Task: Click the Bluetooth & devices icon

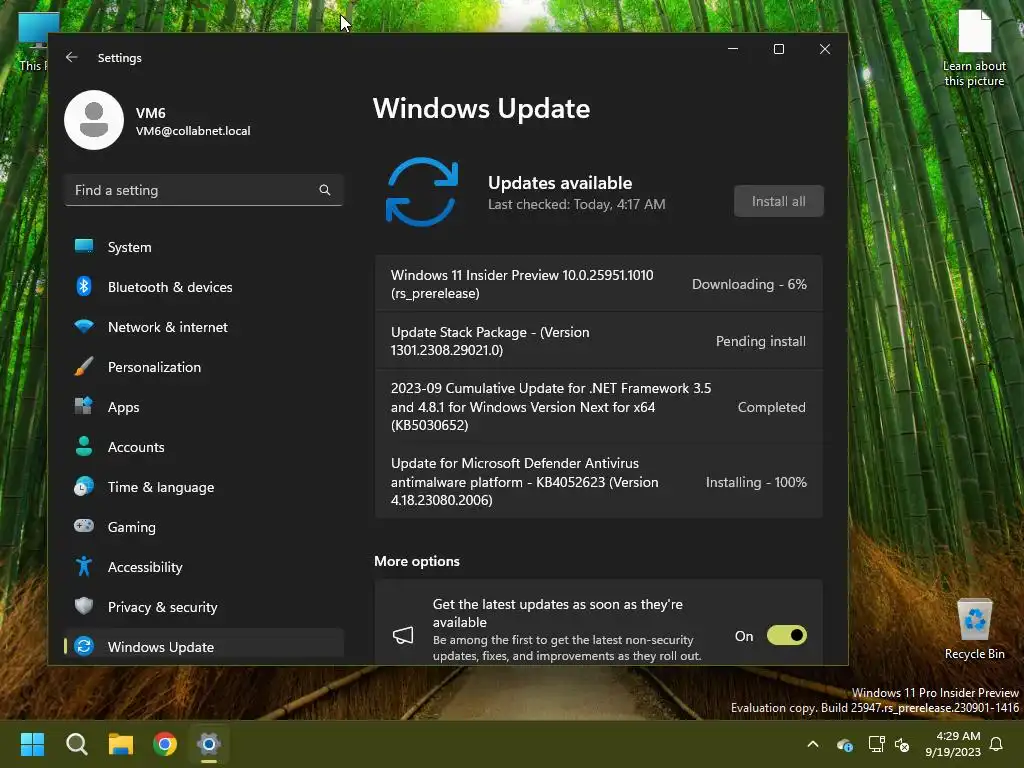Action: coord(84,286)
